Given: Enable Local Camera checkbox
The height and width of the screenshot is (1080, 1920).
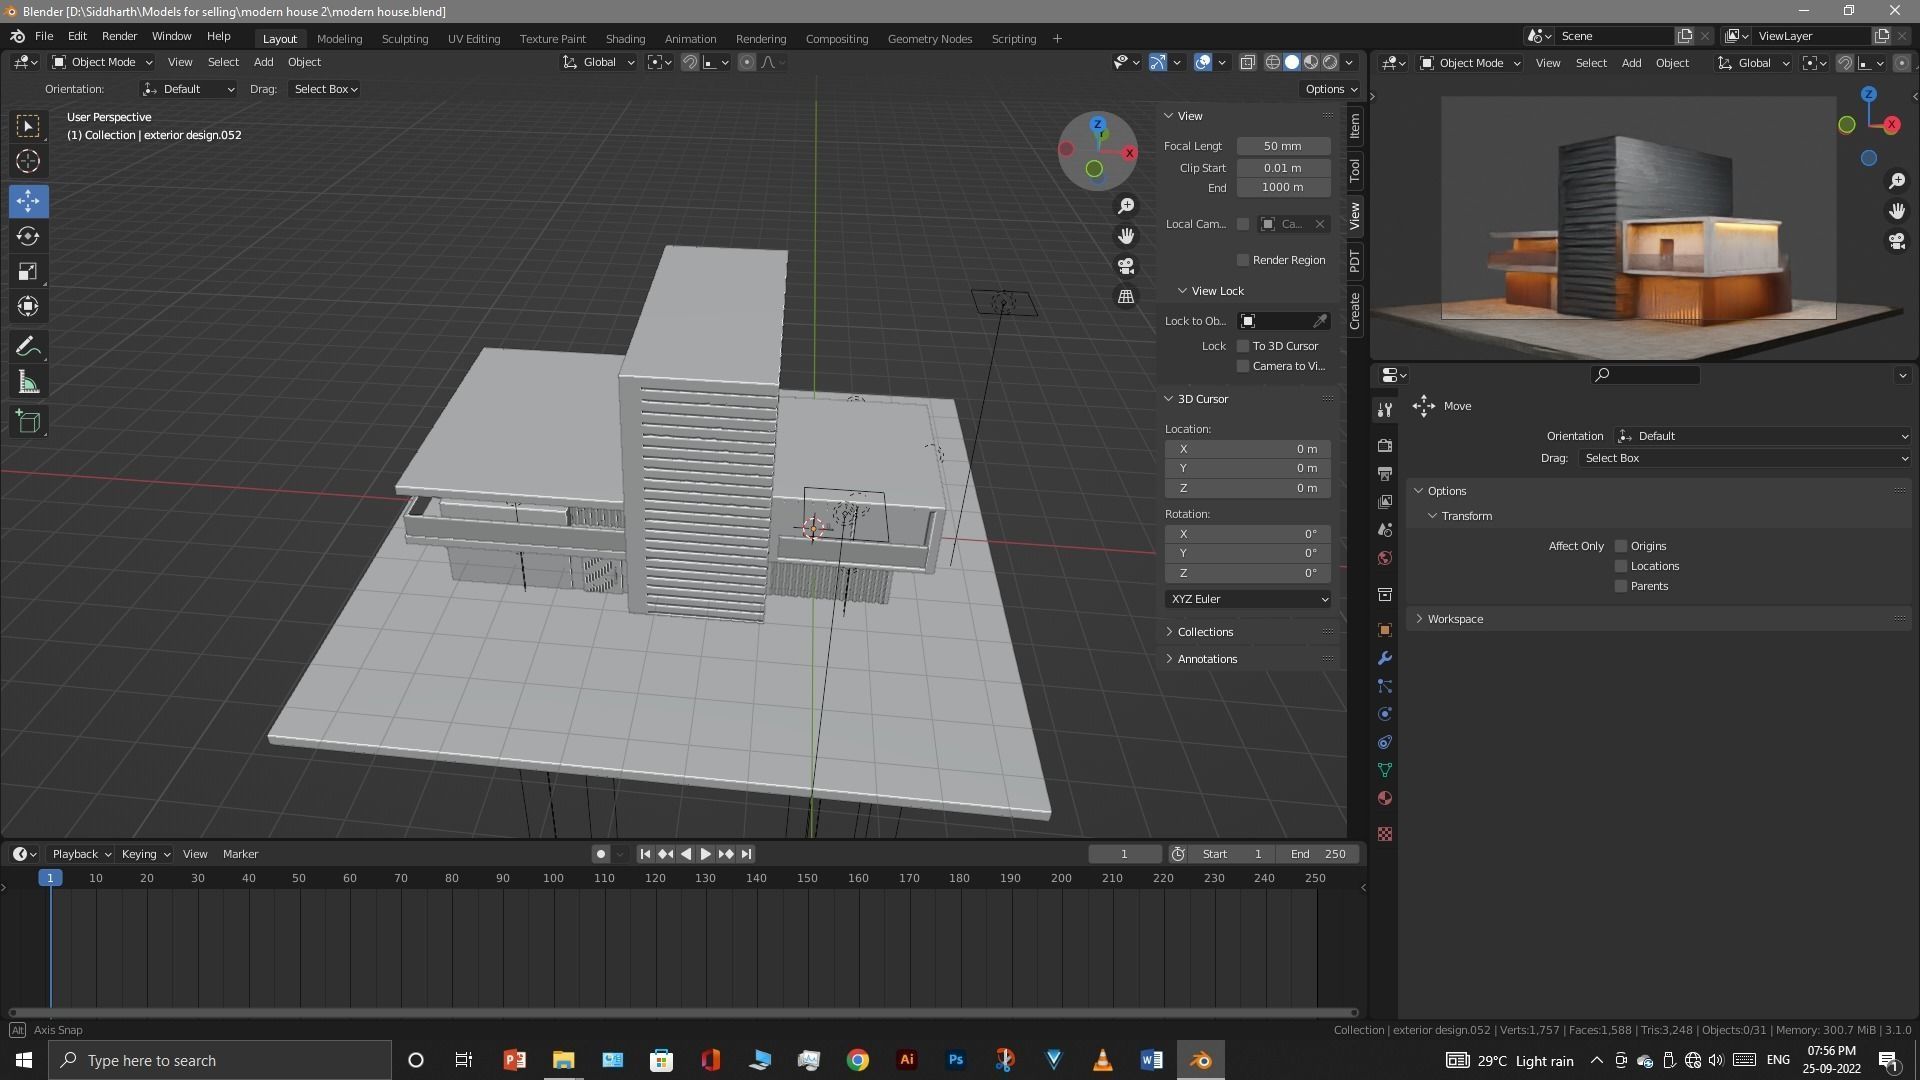Looking at the screenshot, I should pos(1243,224).
